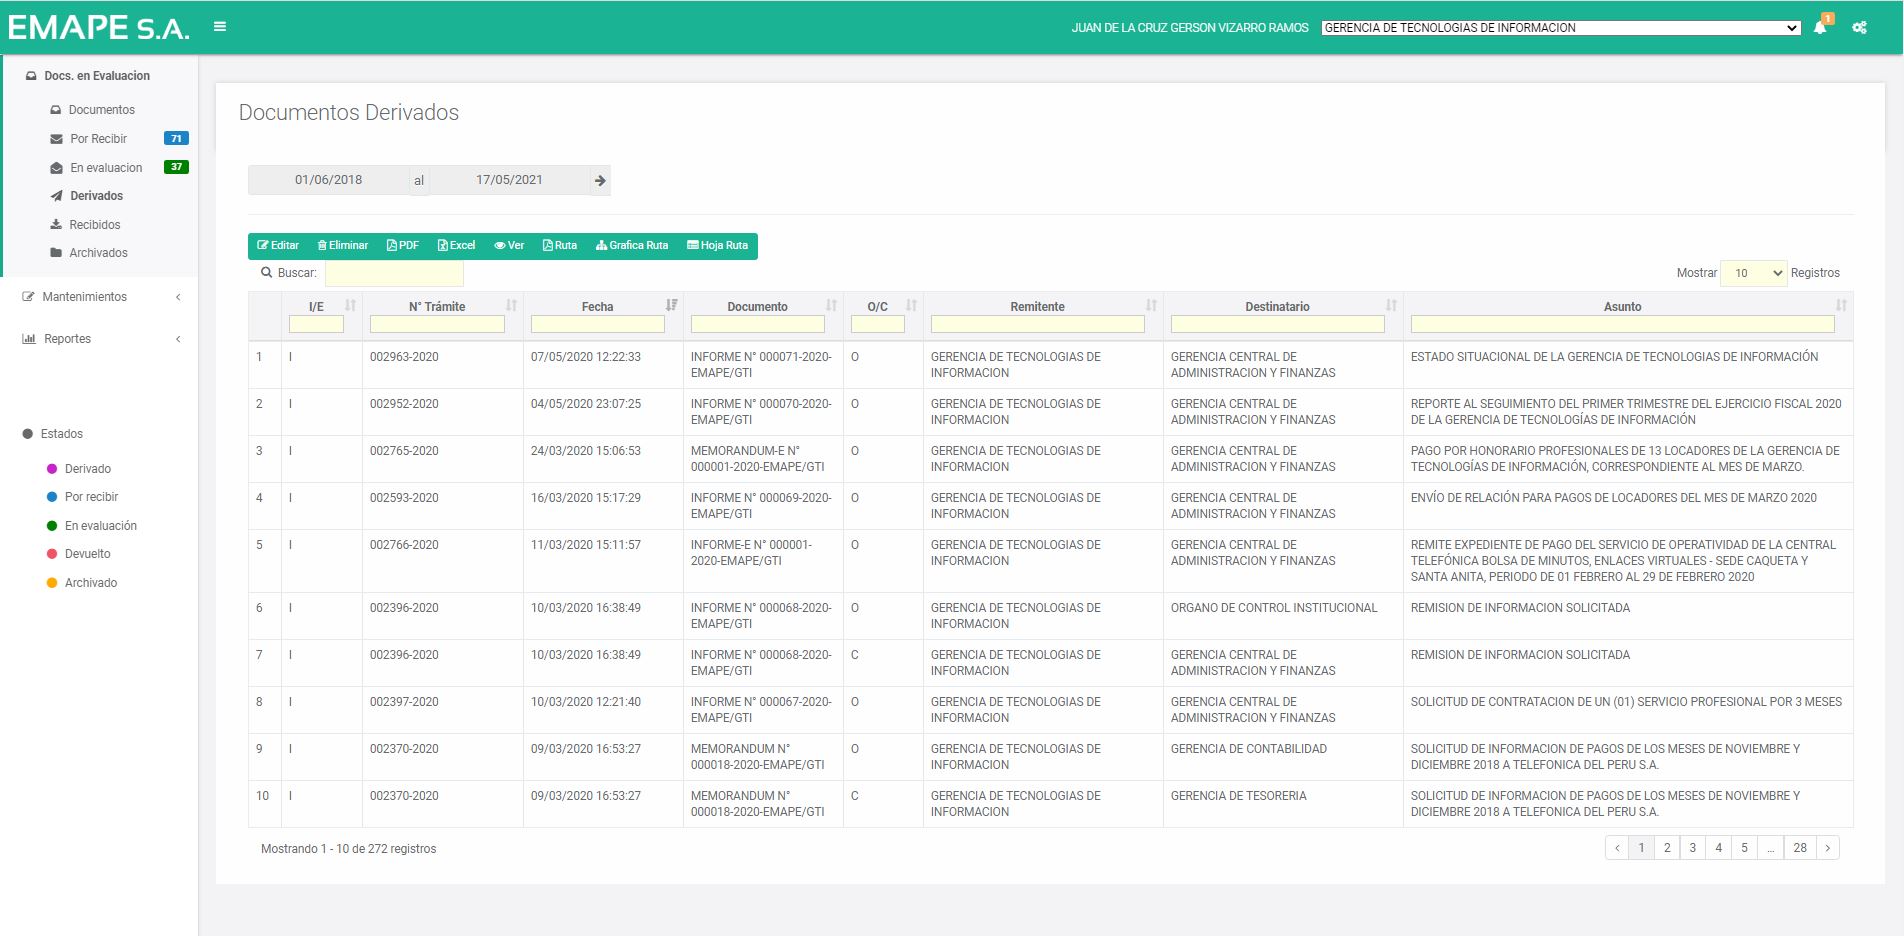Screen dimensions: 1904x936
Task: Focus the Destinatario column filter
Action: point(1277,324)
